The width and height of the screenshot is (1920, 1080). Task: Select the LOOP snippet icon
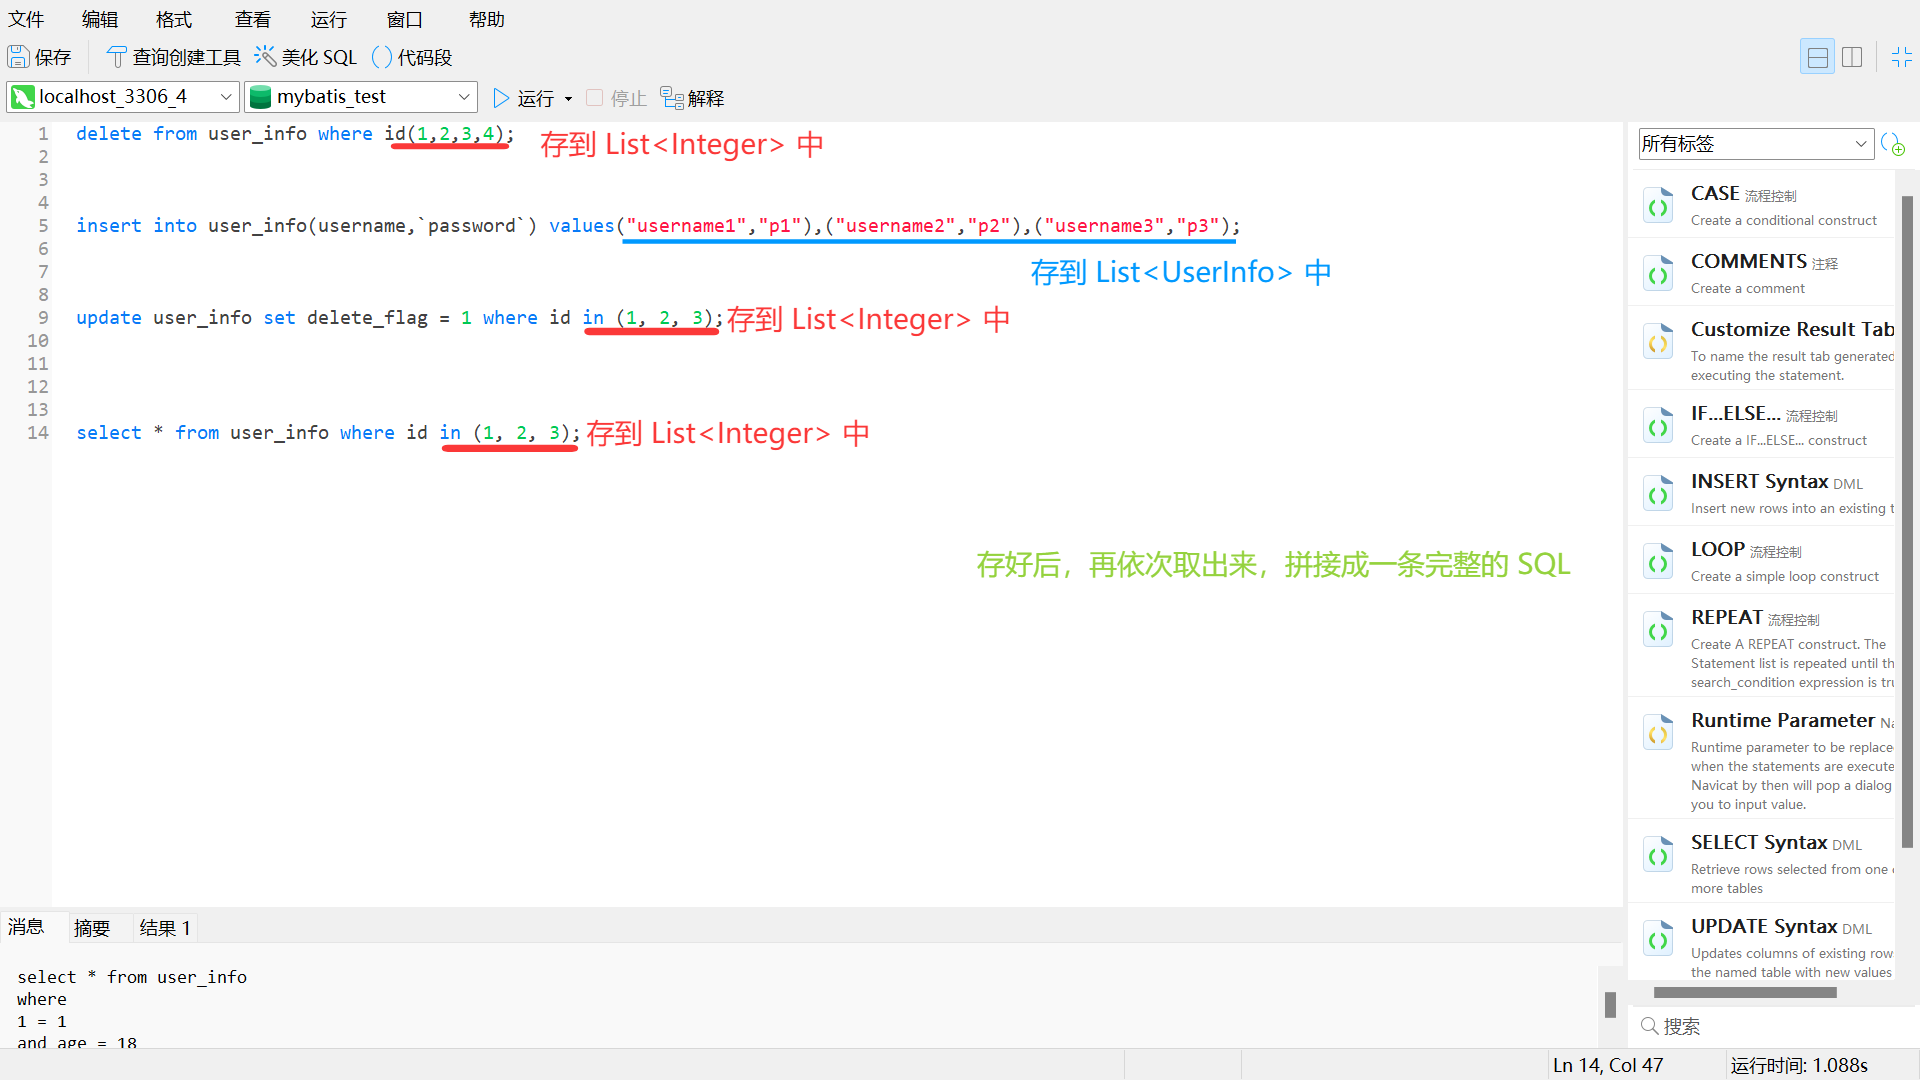[1658, 562]
